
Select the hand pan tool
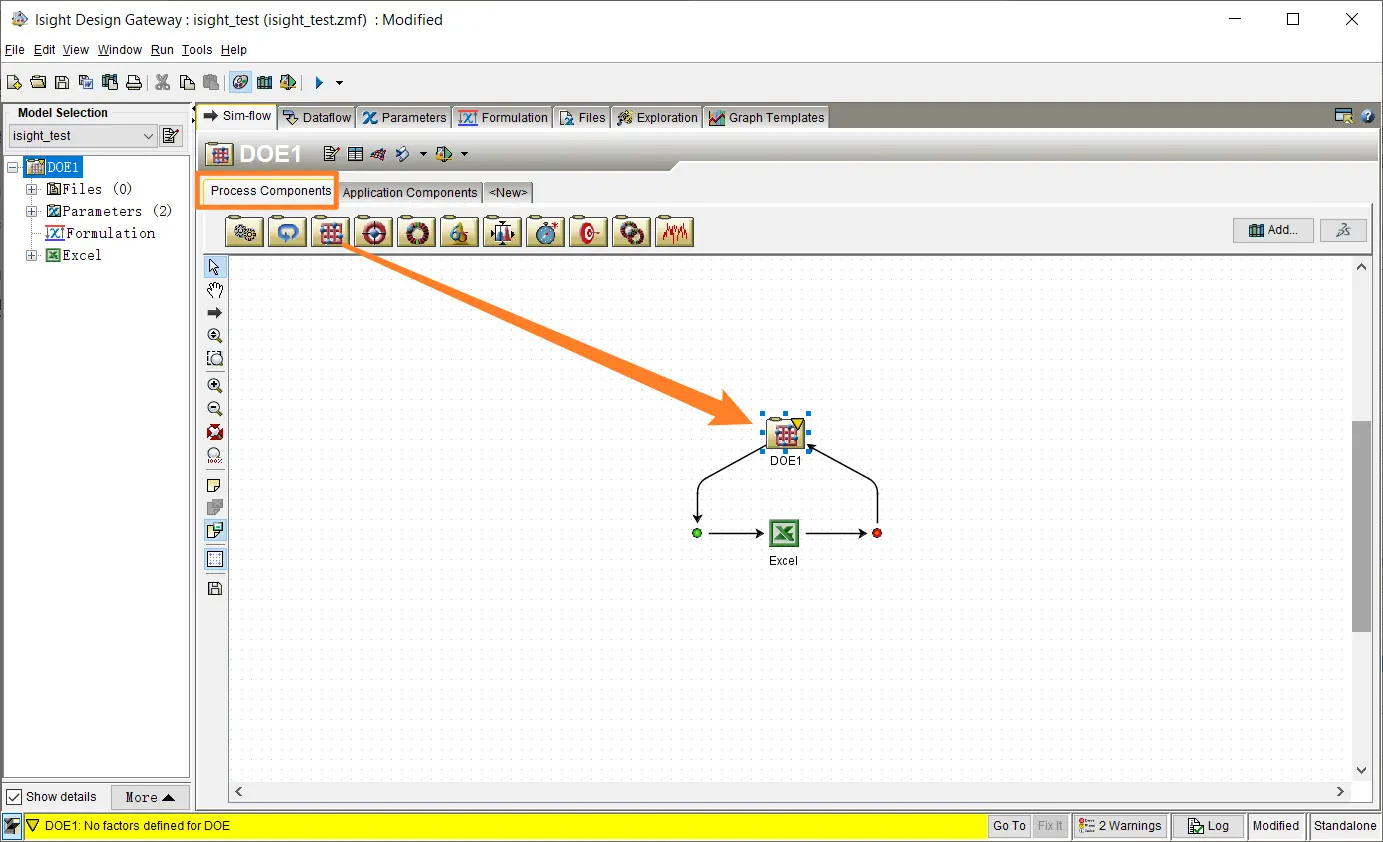tap(215, 290)
